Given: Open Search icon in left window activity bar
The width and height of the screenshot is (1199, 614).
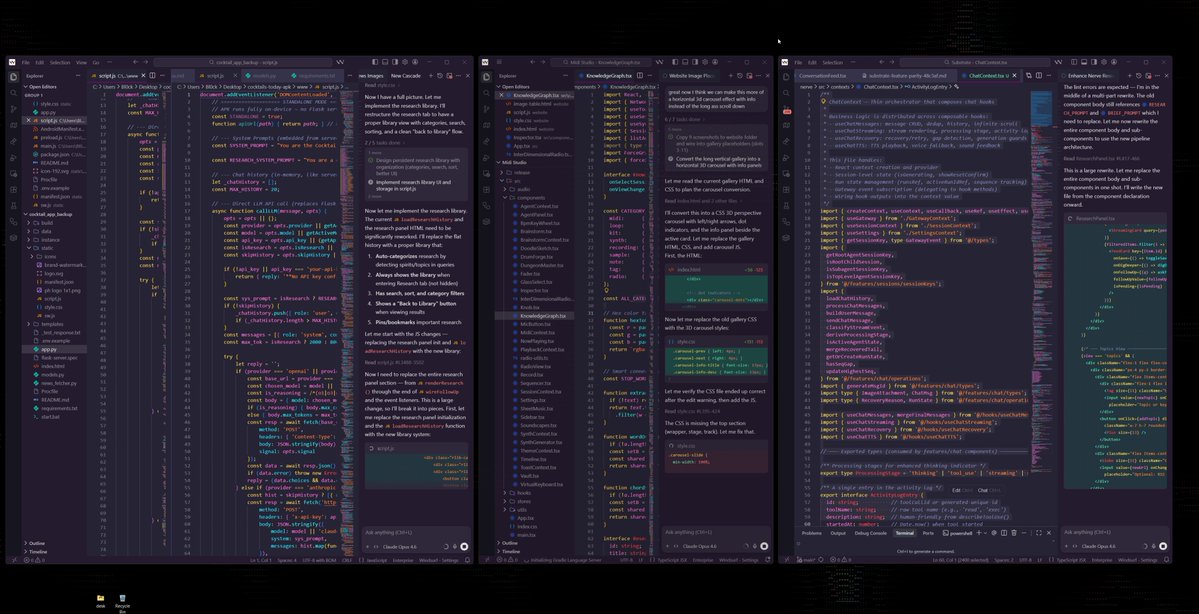Looking at the screenshot, I should (x=14, y=93).
